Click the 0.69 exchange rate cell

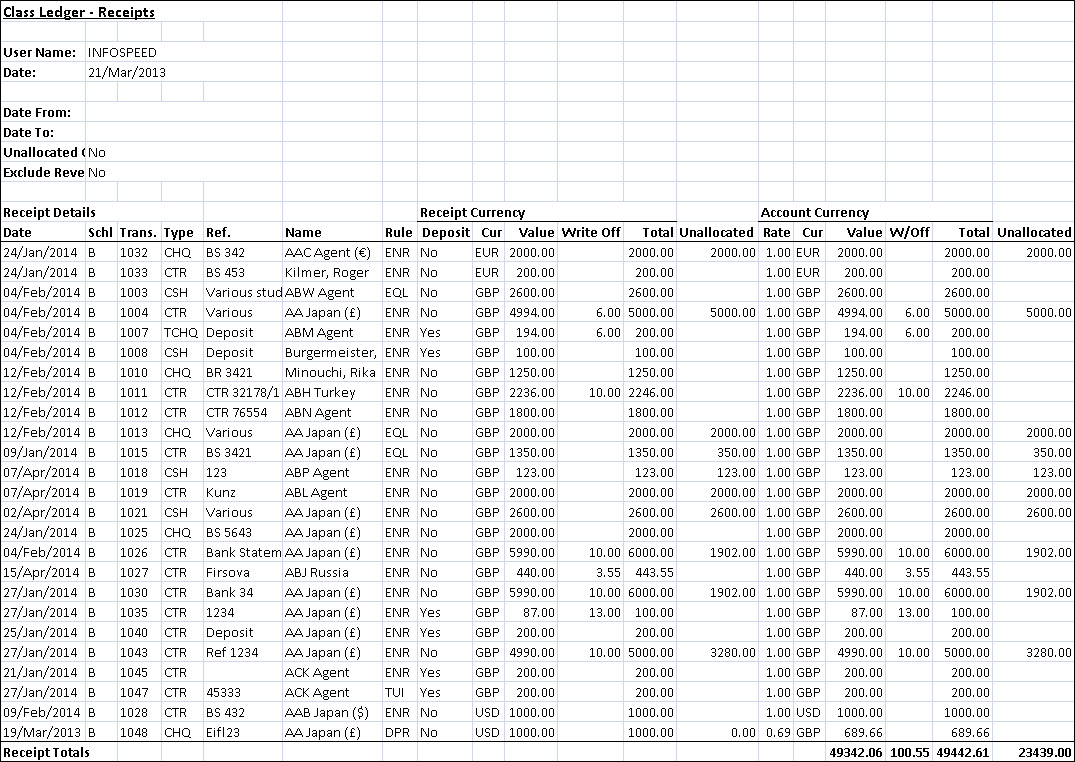pyautogui.click(x=776, y=732)
